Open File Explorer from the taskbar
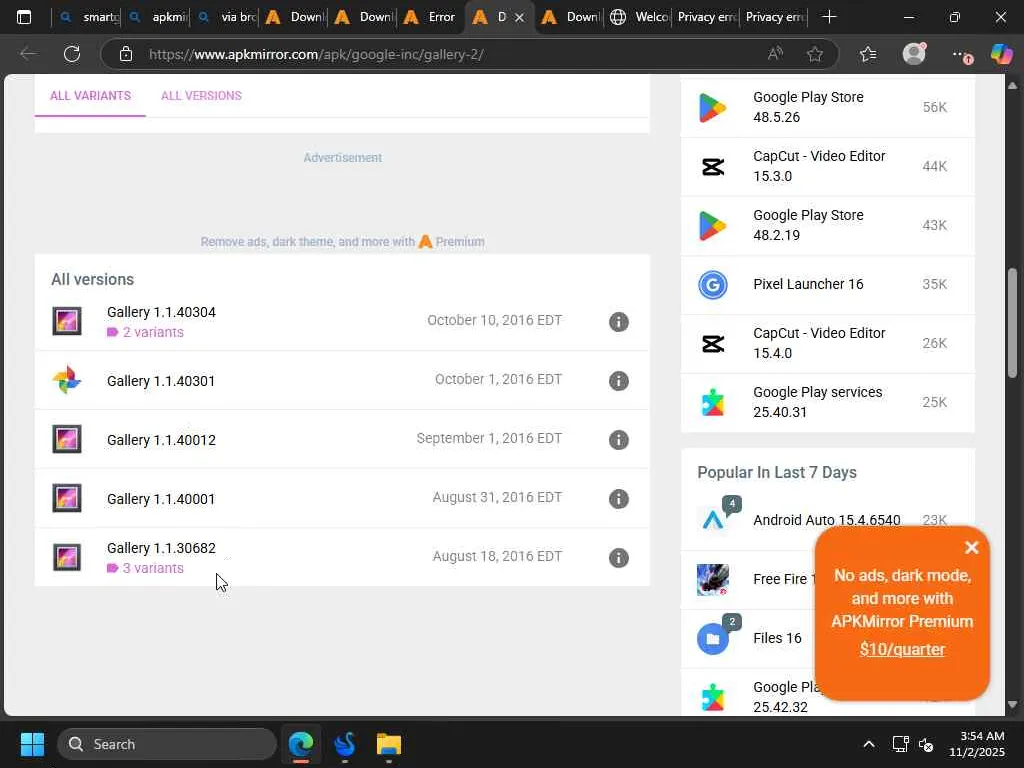1024x768 pixels. 389,744
